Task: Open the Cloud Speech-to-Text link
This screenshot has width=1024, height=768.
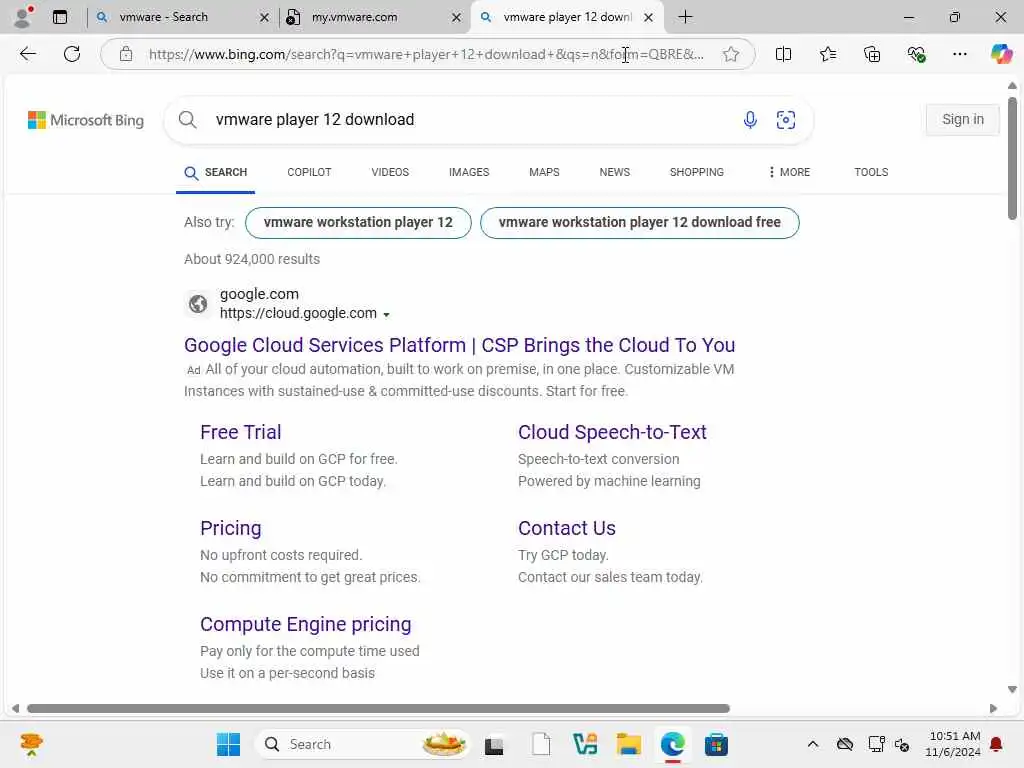Action: coord(612,432)
